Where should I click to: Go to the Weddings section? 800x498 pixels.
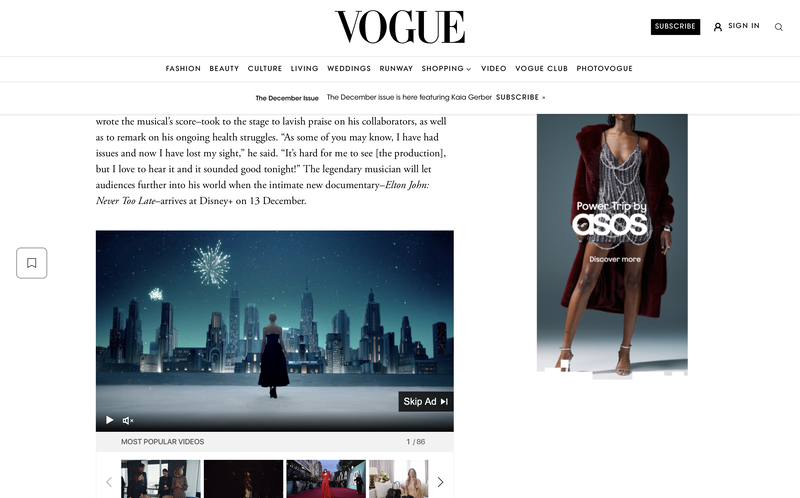click(349, 68)
